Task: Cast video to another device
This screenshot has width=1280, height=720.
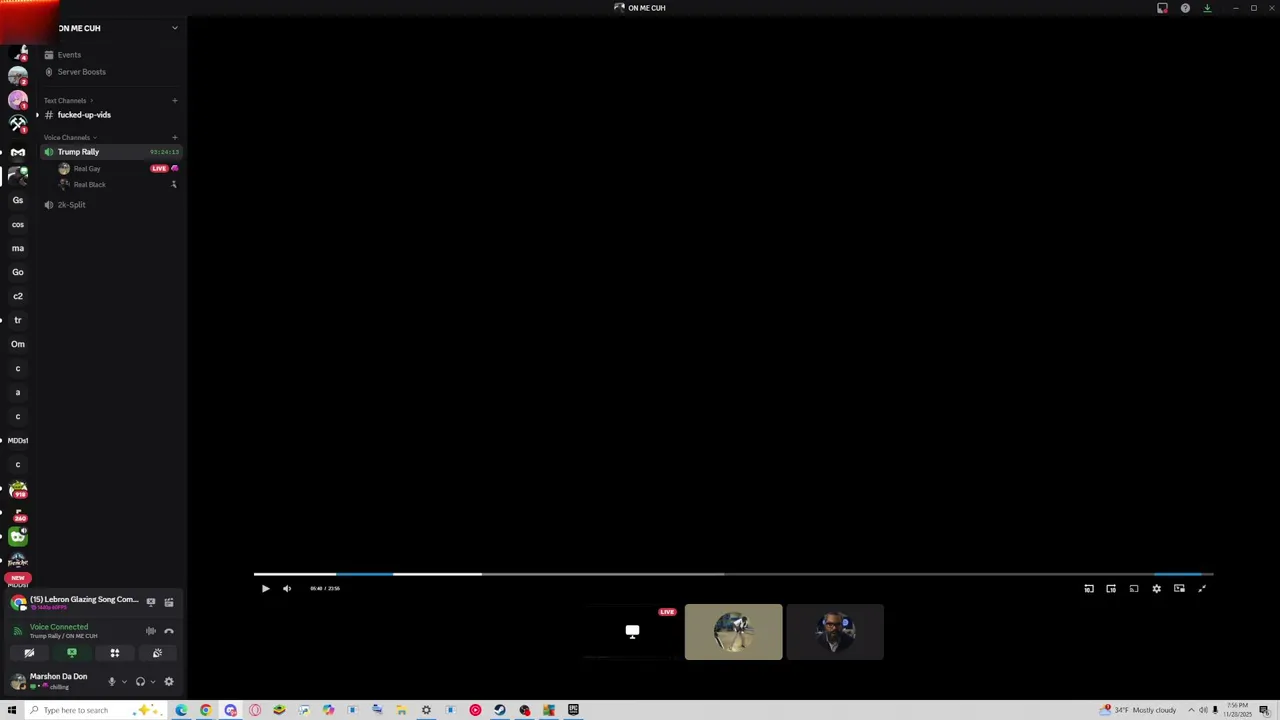Action: click(1134, 588)
